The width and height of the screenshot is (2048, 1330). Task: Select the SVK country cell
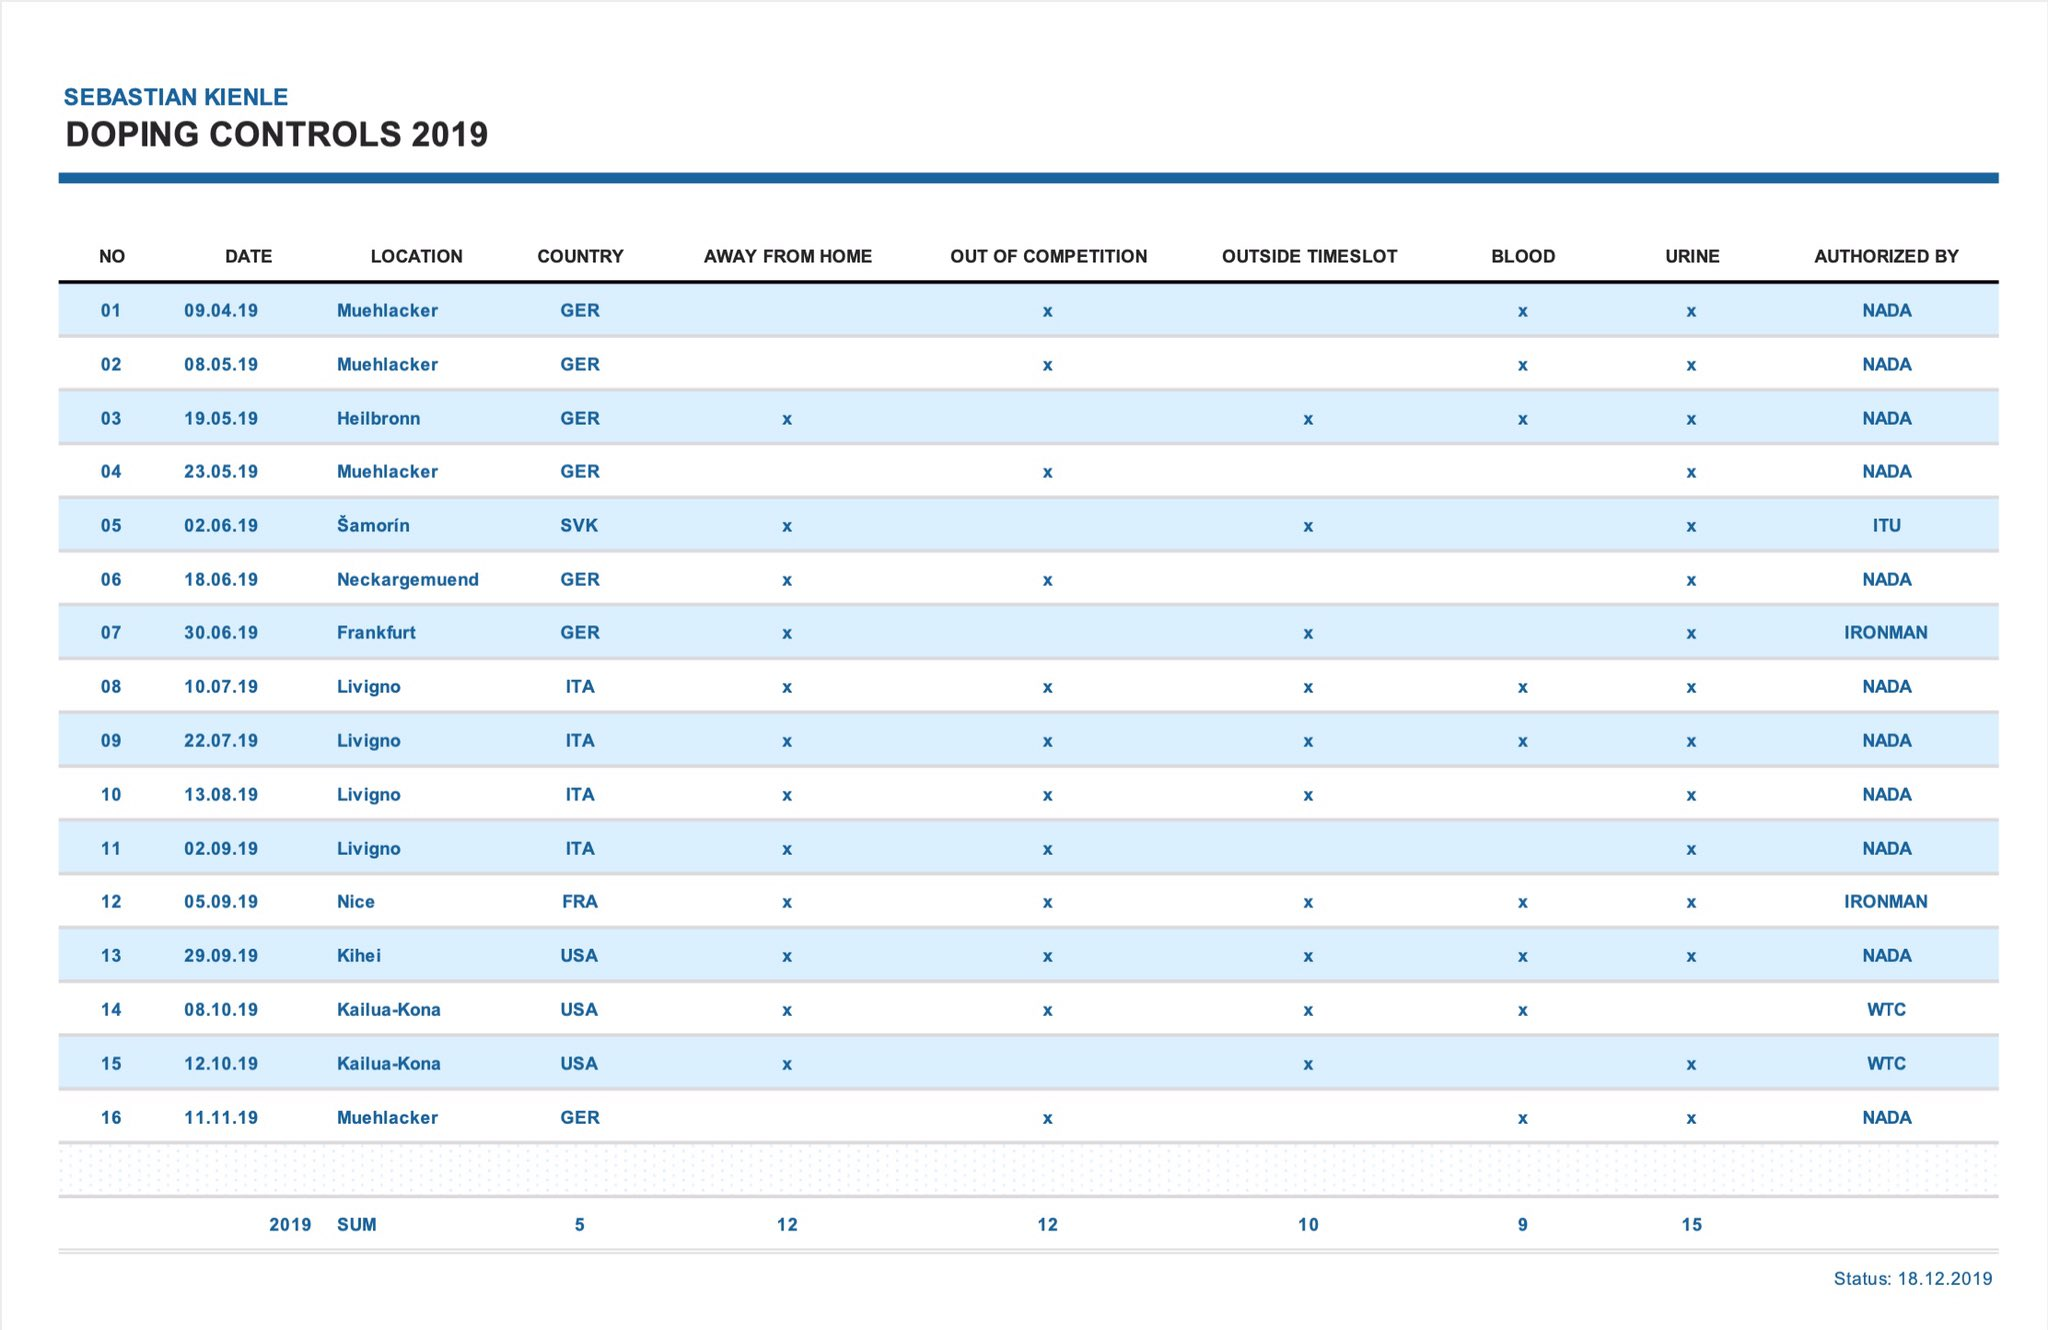click(579, 525)
